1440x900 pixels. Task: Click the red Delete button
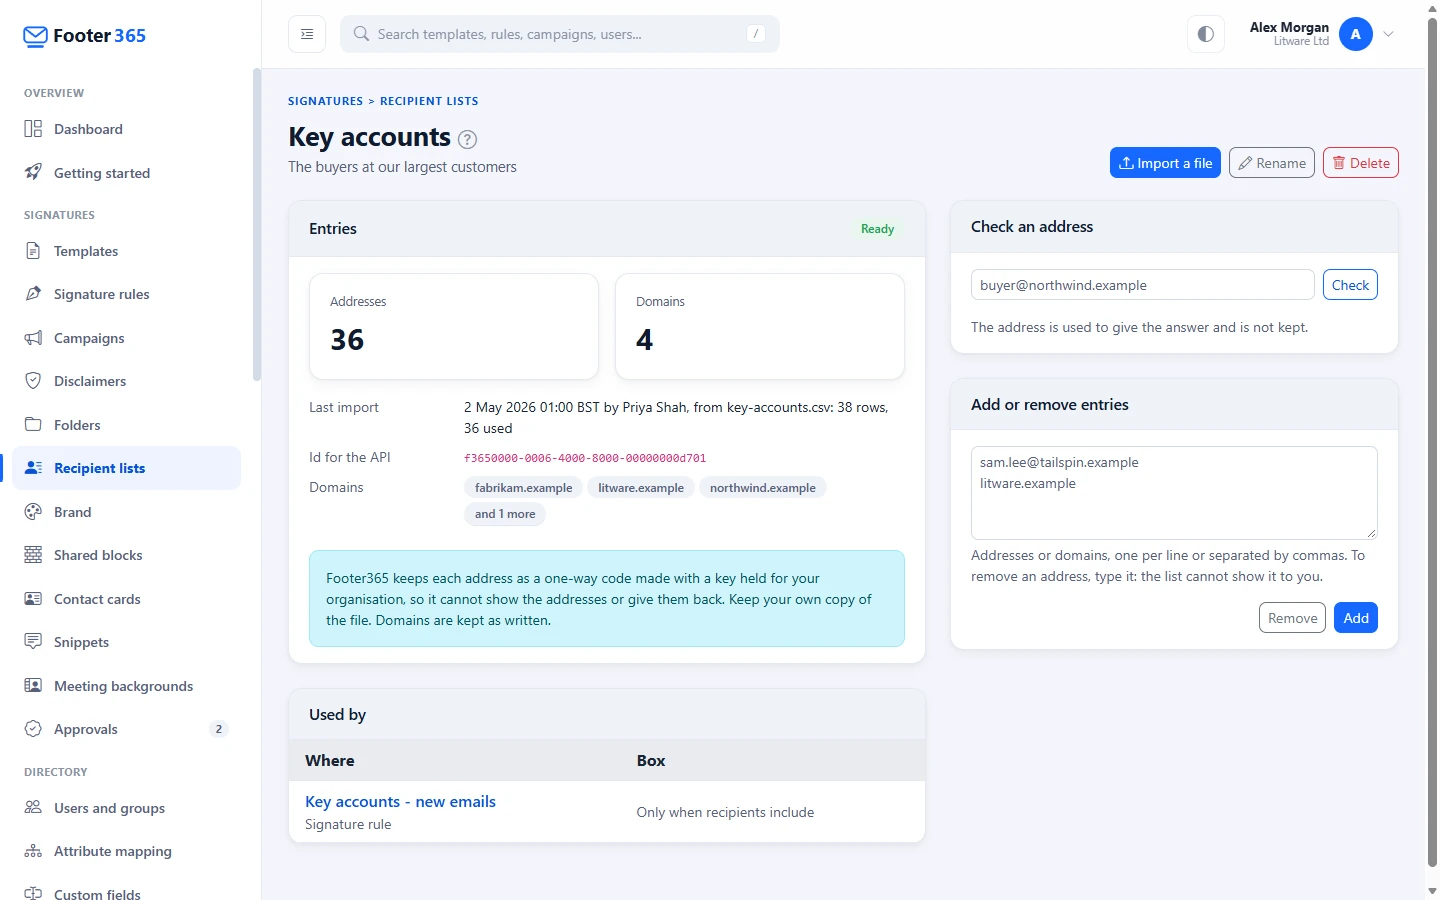coord(1361,163)
